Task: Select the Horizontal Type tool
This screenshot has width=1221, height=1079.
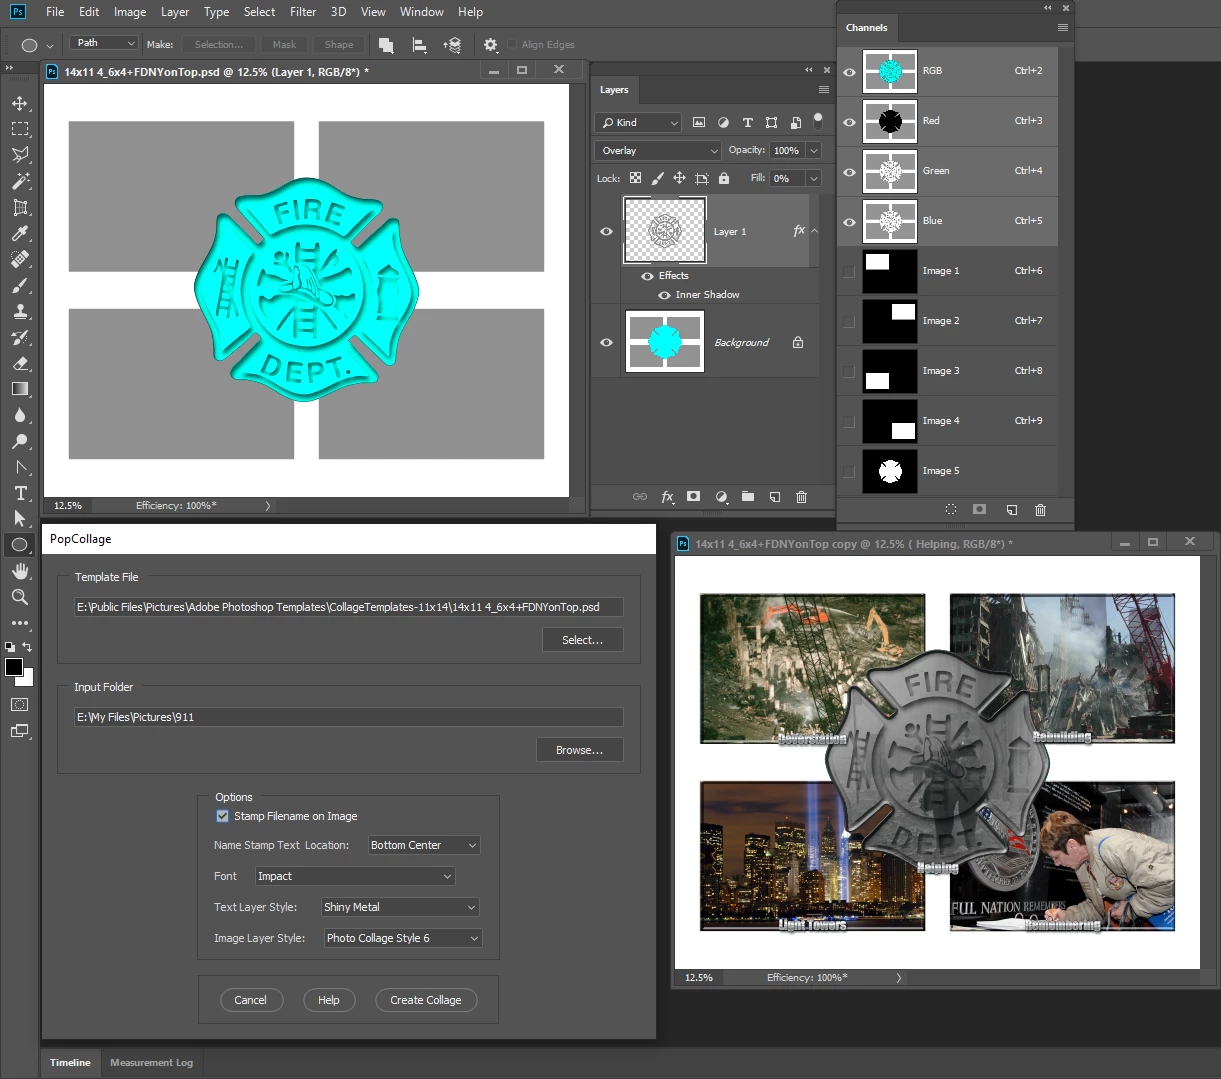Action: 19,493
